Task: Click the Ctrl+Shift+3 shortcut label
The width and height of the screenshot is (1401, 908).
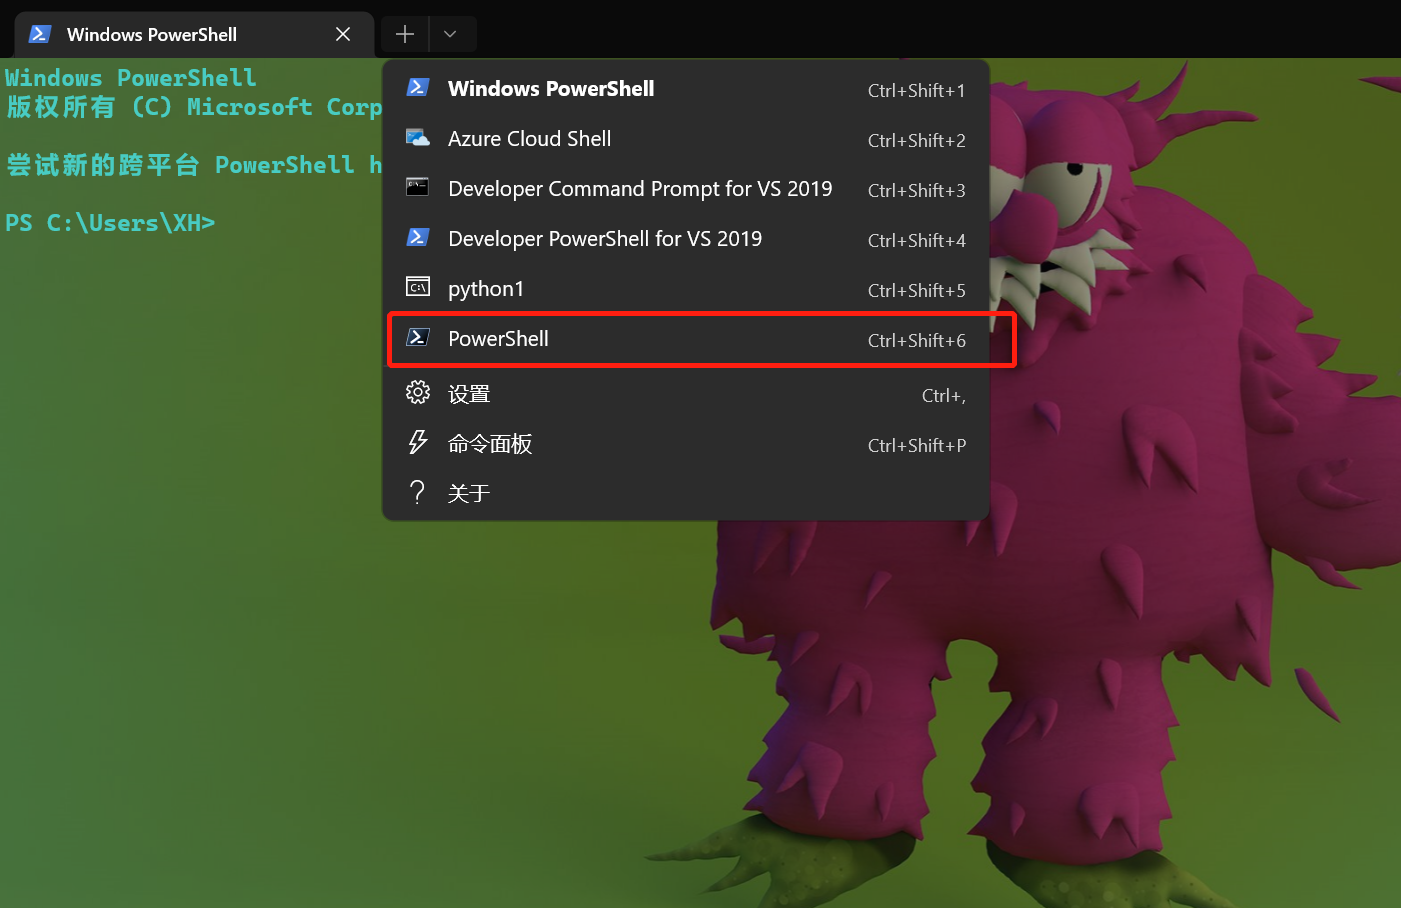Action: (917, 191)
